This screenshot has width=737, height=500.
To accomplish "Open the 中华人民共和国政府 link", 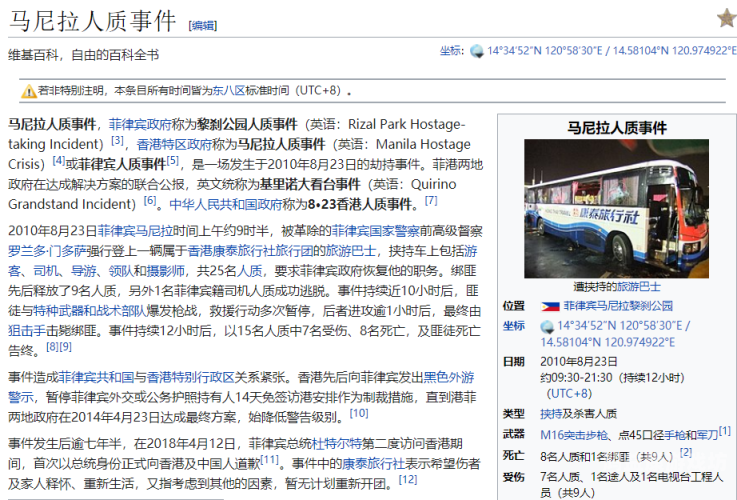I will (226, 204).
